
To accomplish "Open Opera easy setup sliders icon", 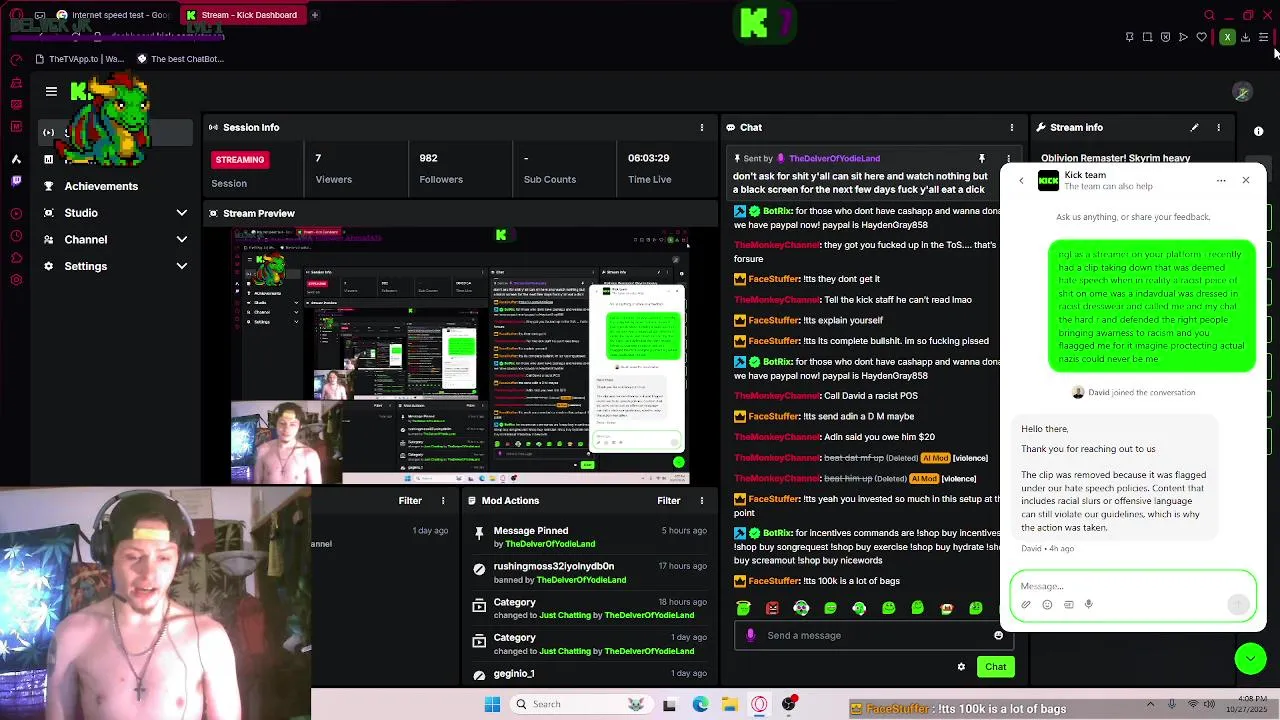I will 1263,38.
